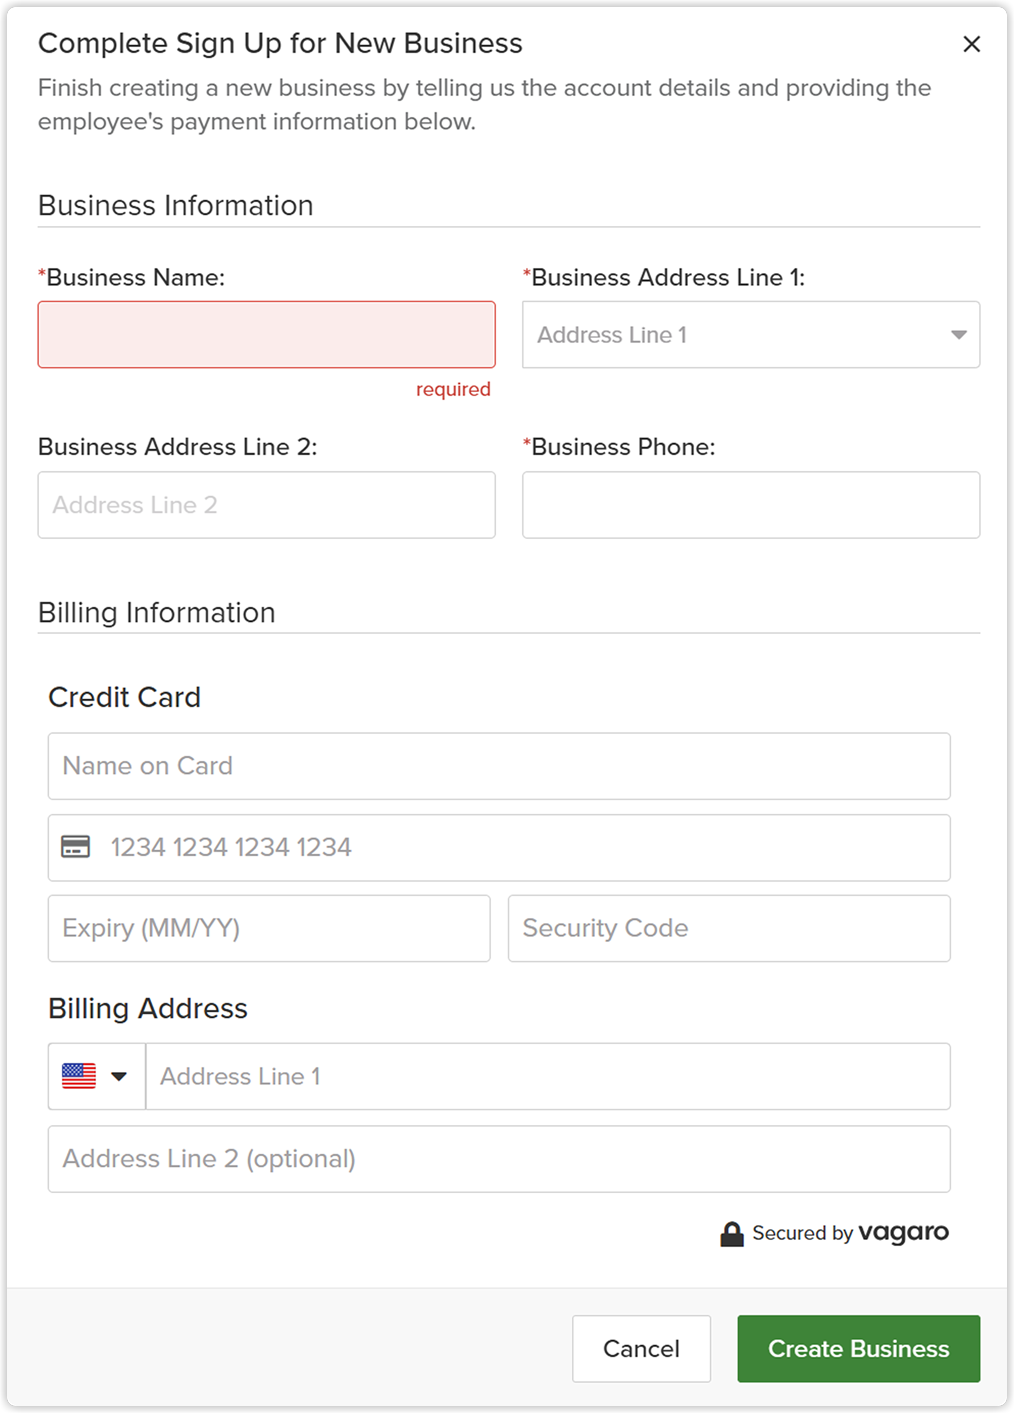Click the billing Address Line 1 field
This screenshot has height=1414, width=1015.
[548, 1076]
